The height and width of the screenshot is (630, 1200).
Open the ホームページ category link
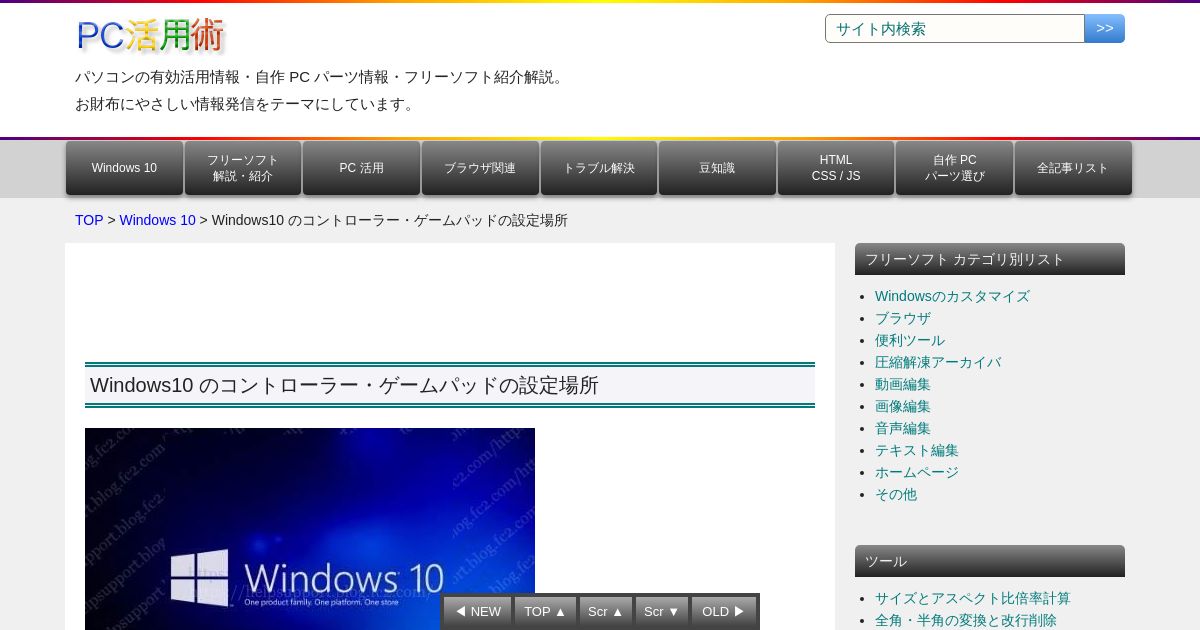click(917, 472)
